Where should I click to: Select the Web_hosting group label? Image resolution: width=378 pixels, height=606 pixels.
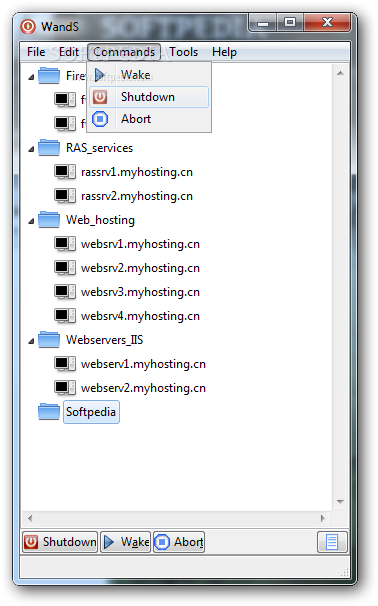click(x=100, y=220)
